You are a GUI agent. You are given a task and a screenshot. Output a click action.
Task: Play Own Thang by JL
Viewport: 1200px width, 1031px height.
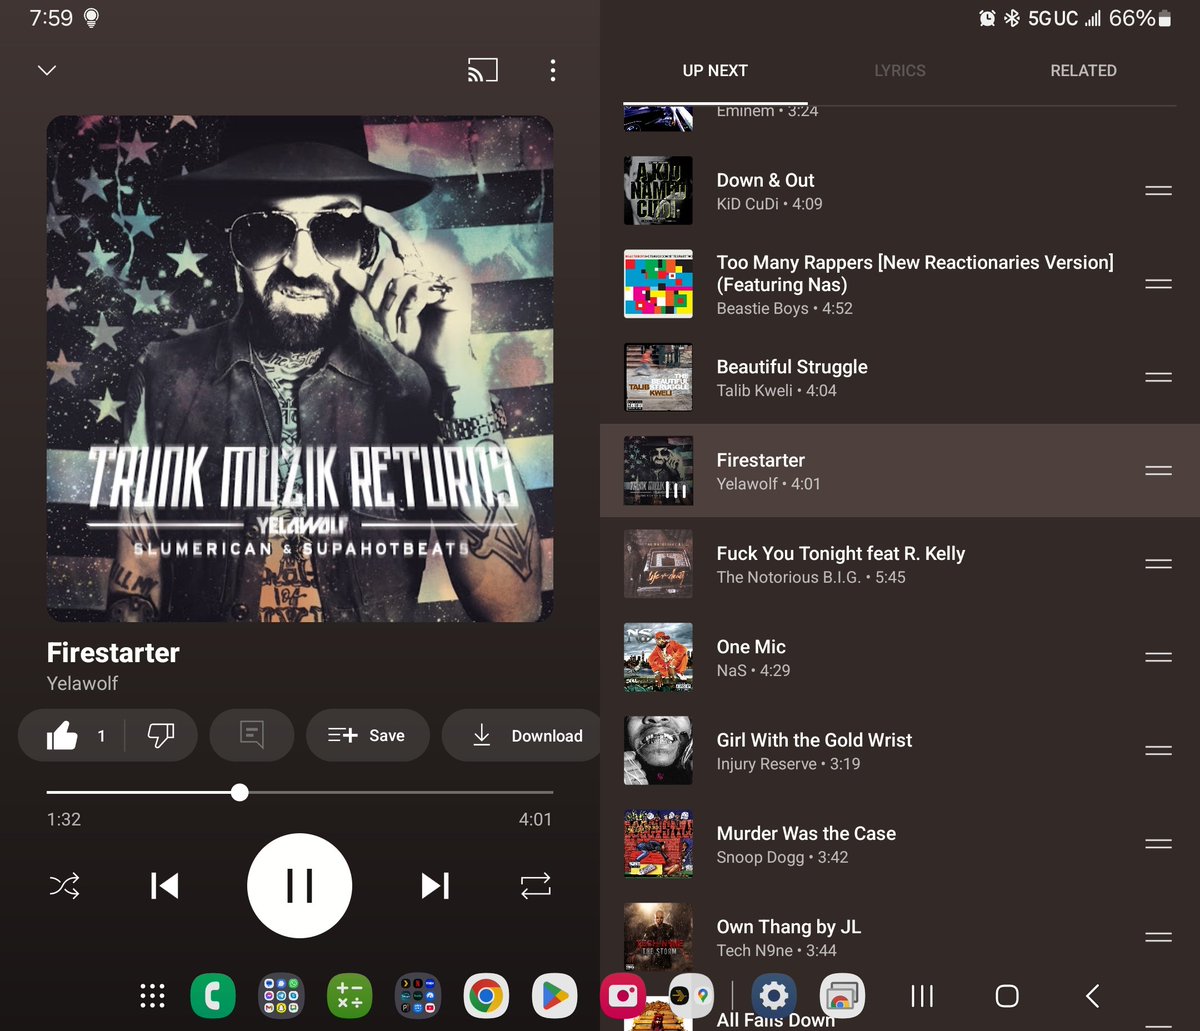(900, 937)
